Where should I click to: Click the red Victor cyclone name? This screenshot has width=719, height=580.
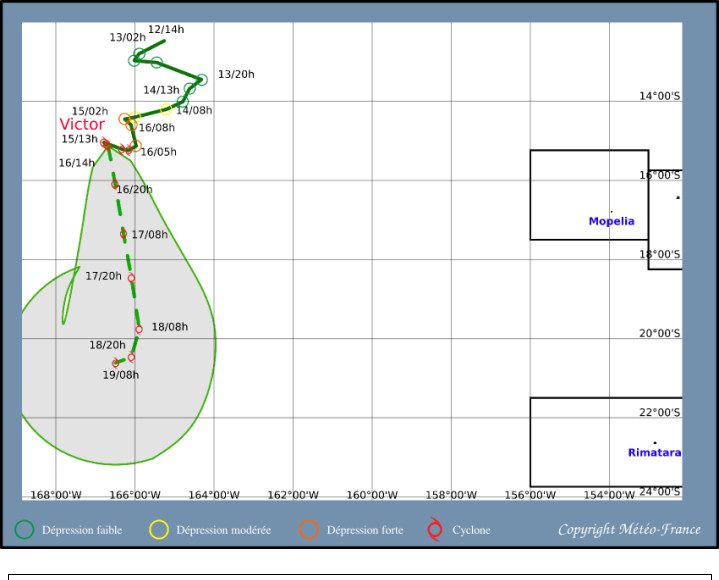coord(82,124)
